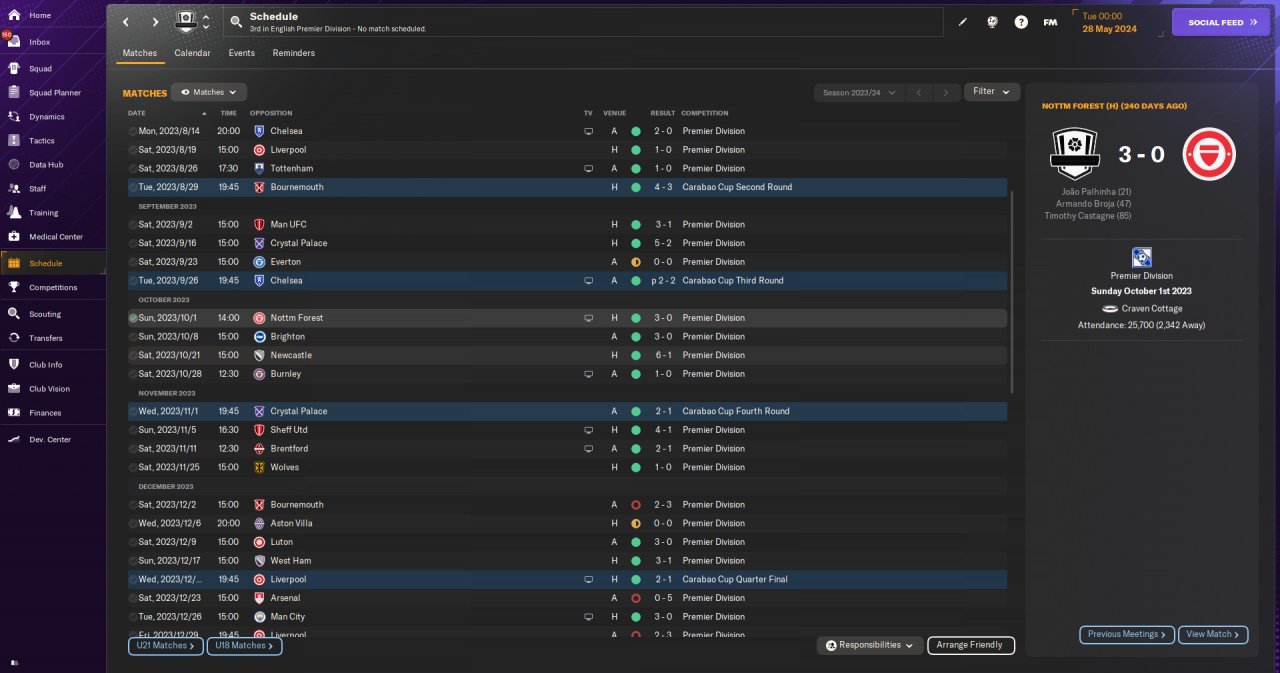Click the Arrange Friendly button

click(971, 646)
